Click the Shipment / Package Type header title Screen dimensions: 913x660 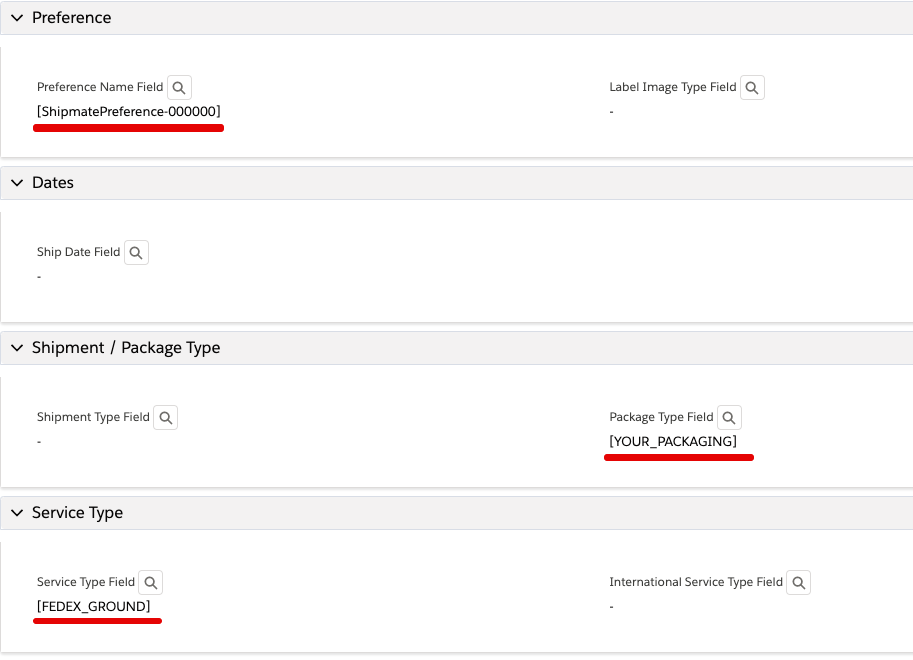pyautogui.click(x=126, y=348)
